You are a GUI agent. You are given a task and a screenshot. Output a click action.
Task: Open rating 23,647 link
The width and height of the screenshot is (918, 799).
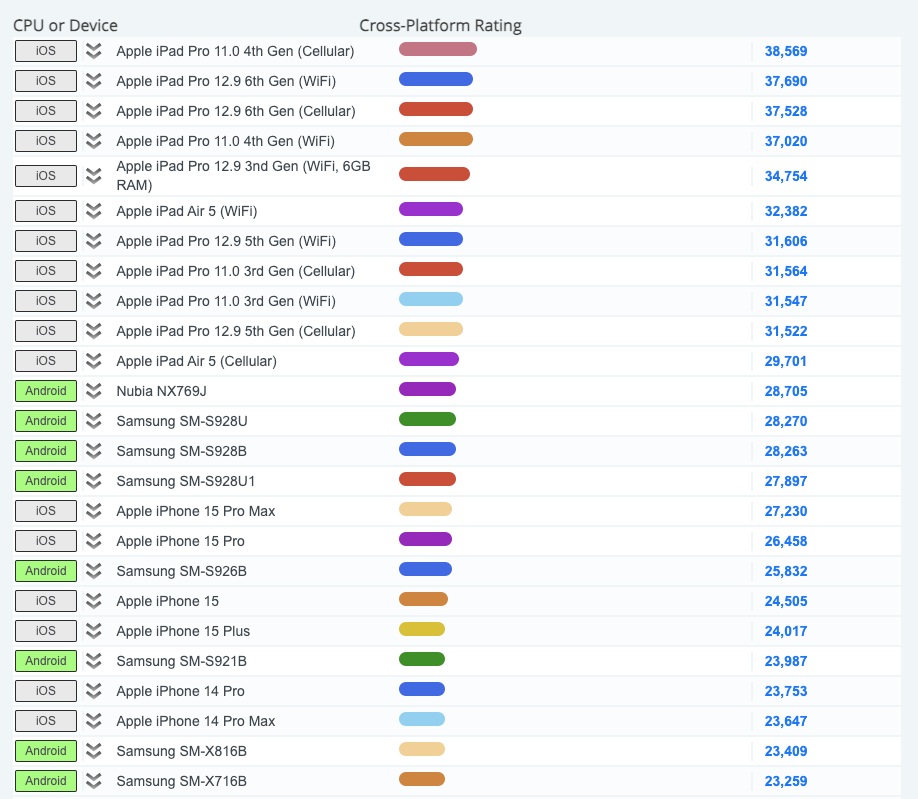[x=786, y=722]
